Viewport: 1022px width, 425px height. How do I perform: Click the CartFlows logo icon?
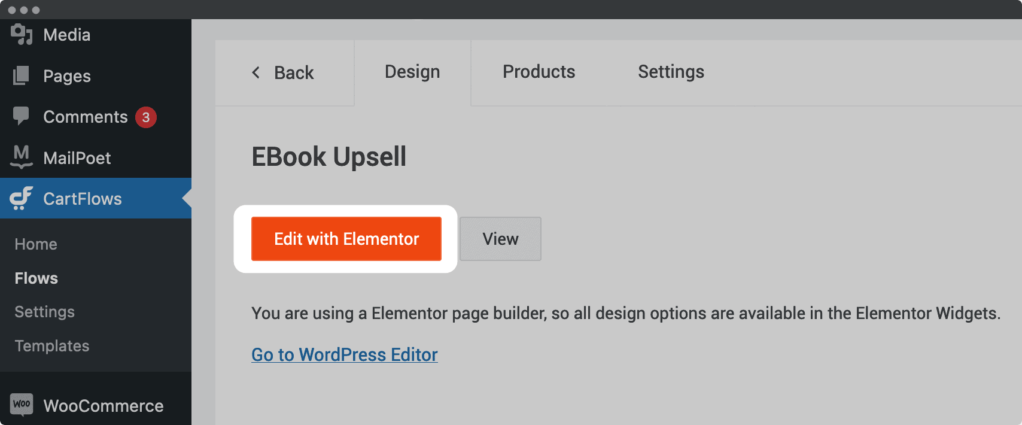[21, 199]
